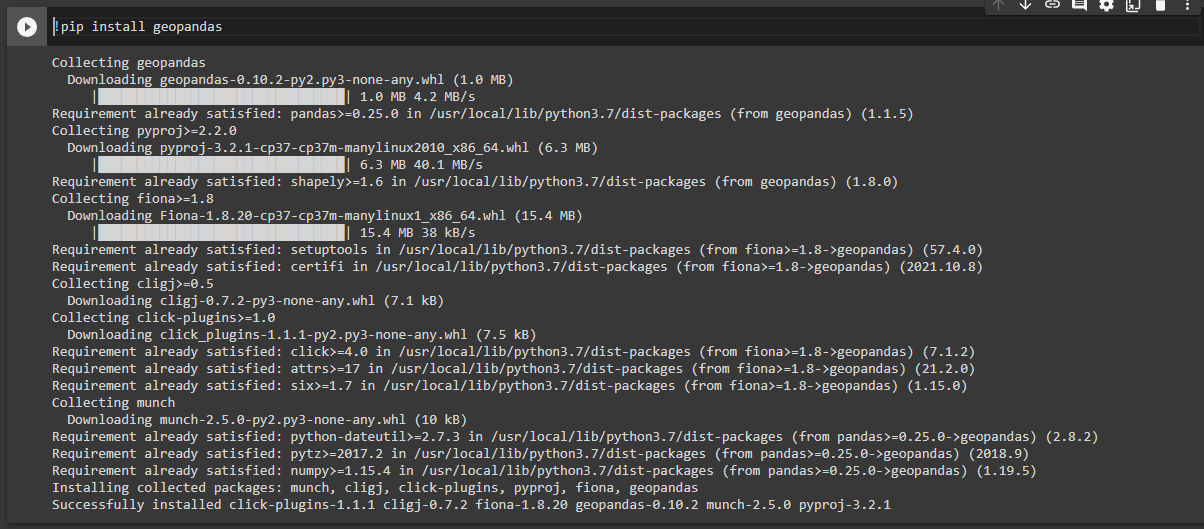
Task: Move cell down using arrow icon
Action: 1025,5
